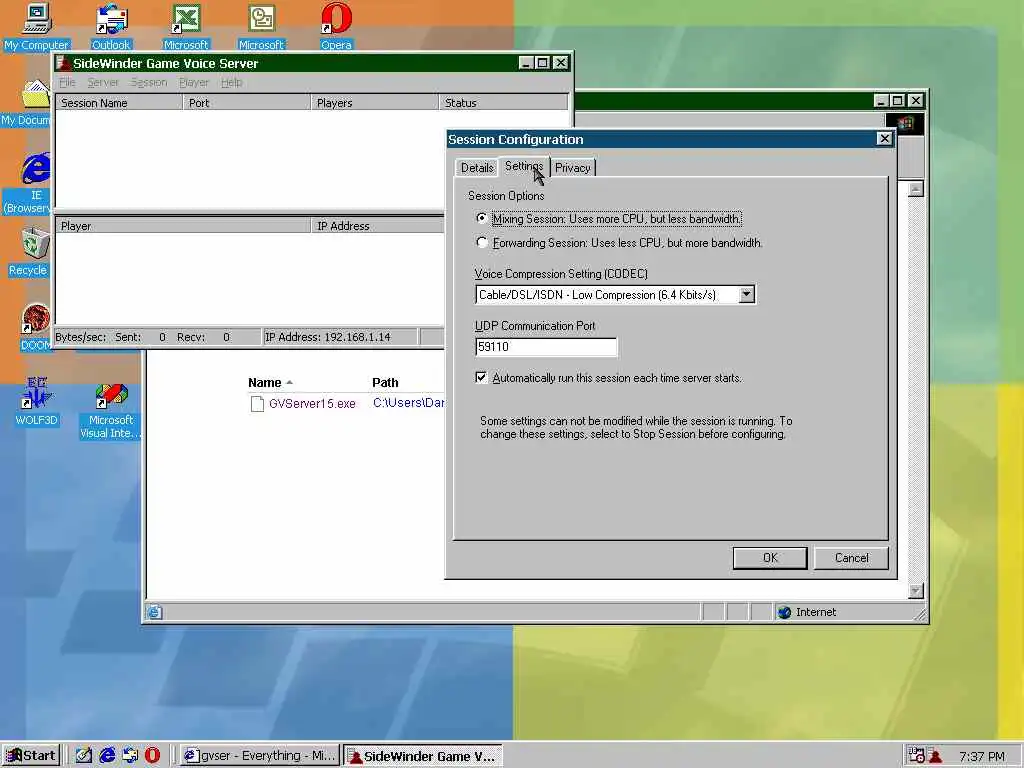The width and height of the screenshot is (1024, 768).
Task: Click the file icon beside GVServer15.exe
Action: click(x=257, y=404)
